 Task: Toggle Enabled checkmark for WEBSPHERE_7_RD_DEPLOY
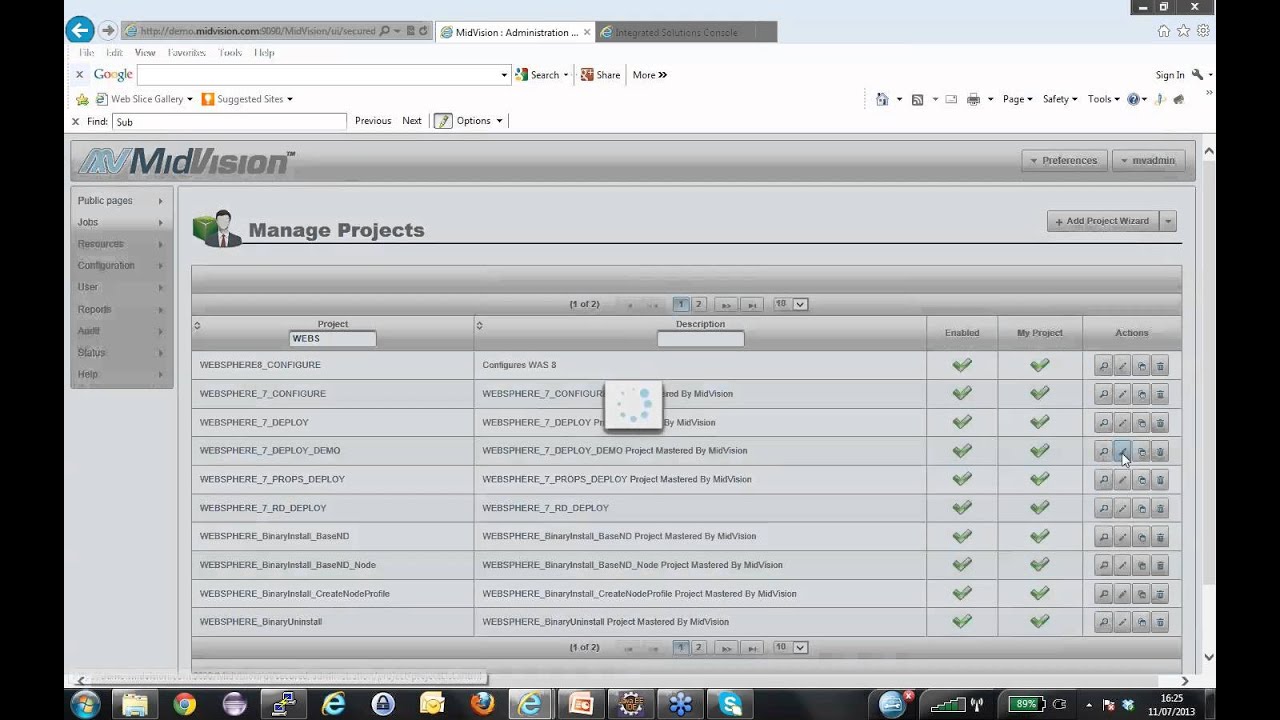(962, 508)
